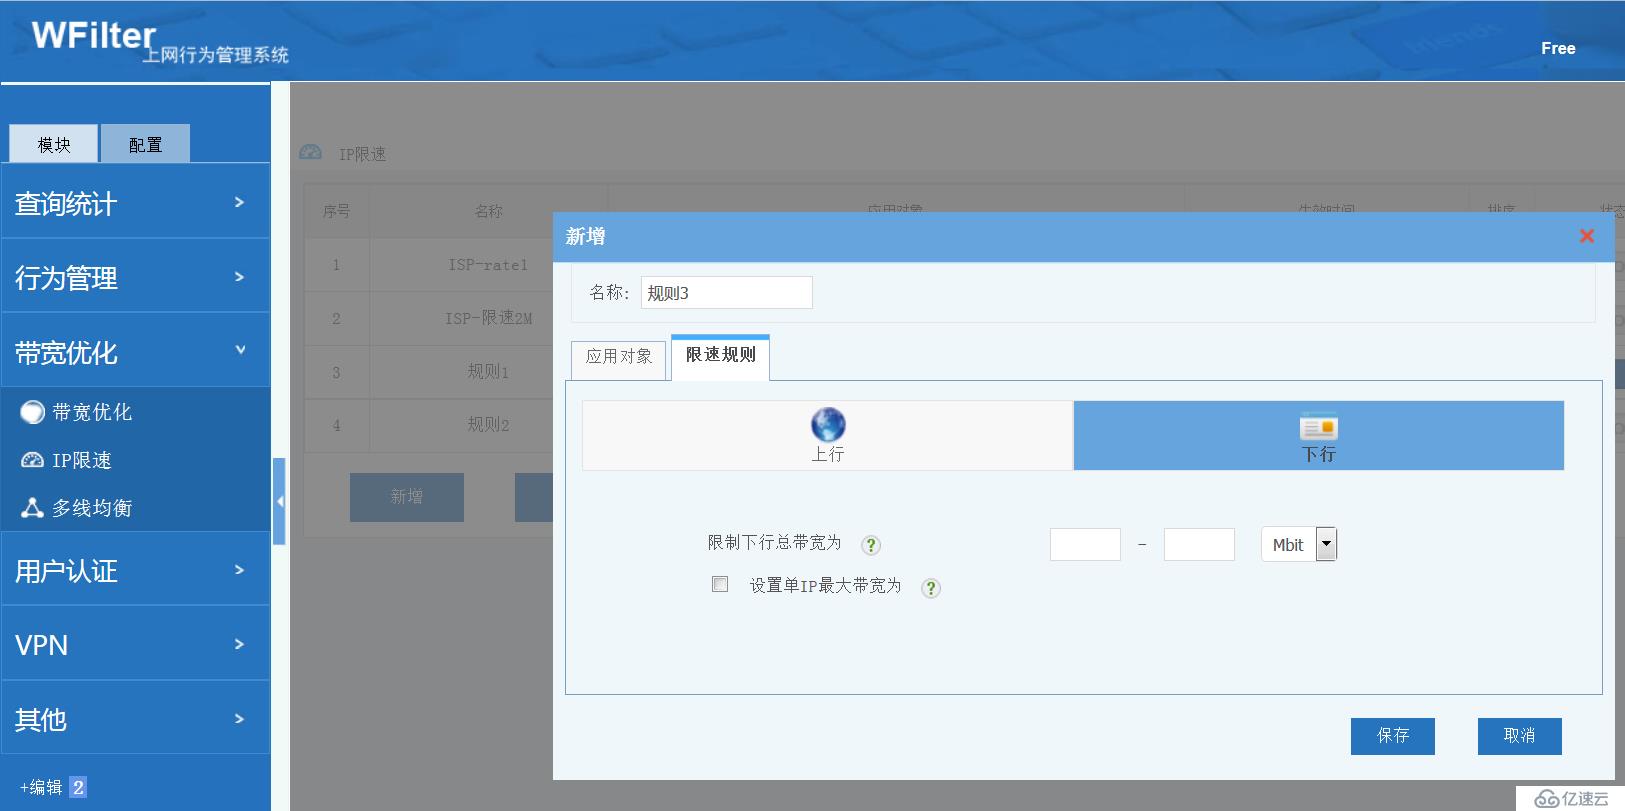Click the IP限速 page header icon
1625x811 pixels.
[x=311, y=152]
